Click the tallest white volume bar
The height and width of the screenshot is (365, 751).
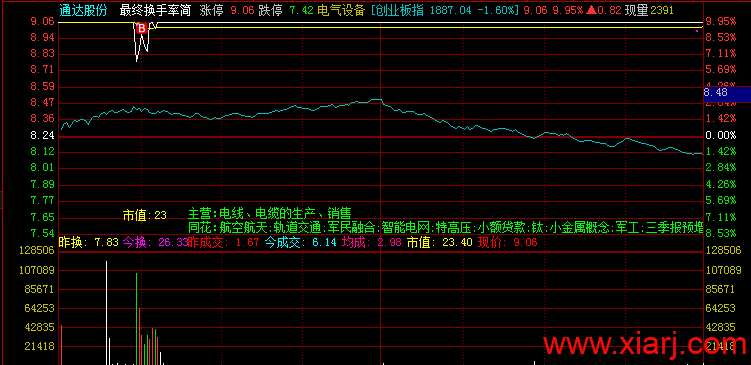click(106, 313)
